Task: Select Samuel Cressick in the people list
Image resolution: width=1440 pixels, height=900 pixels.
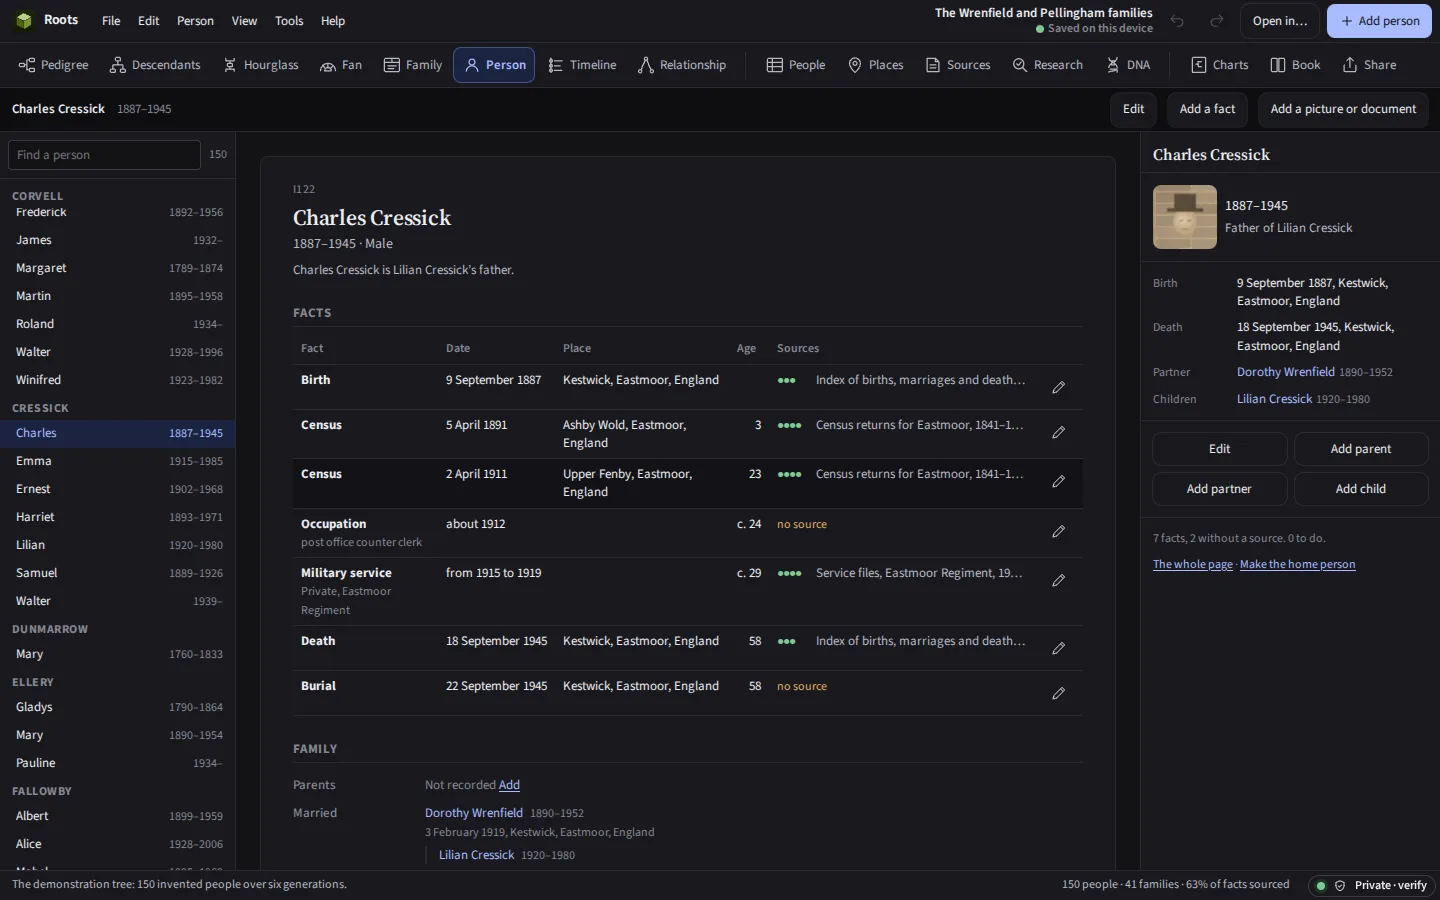Action: tap(118, 573)
